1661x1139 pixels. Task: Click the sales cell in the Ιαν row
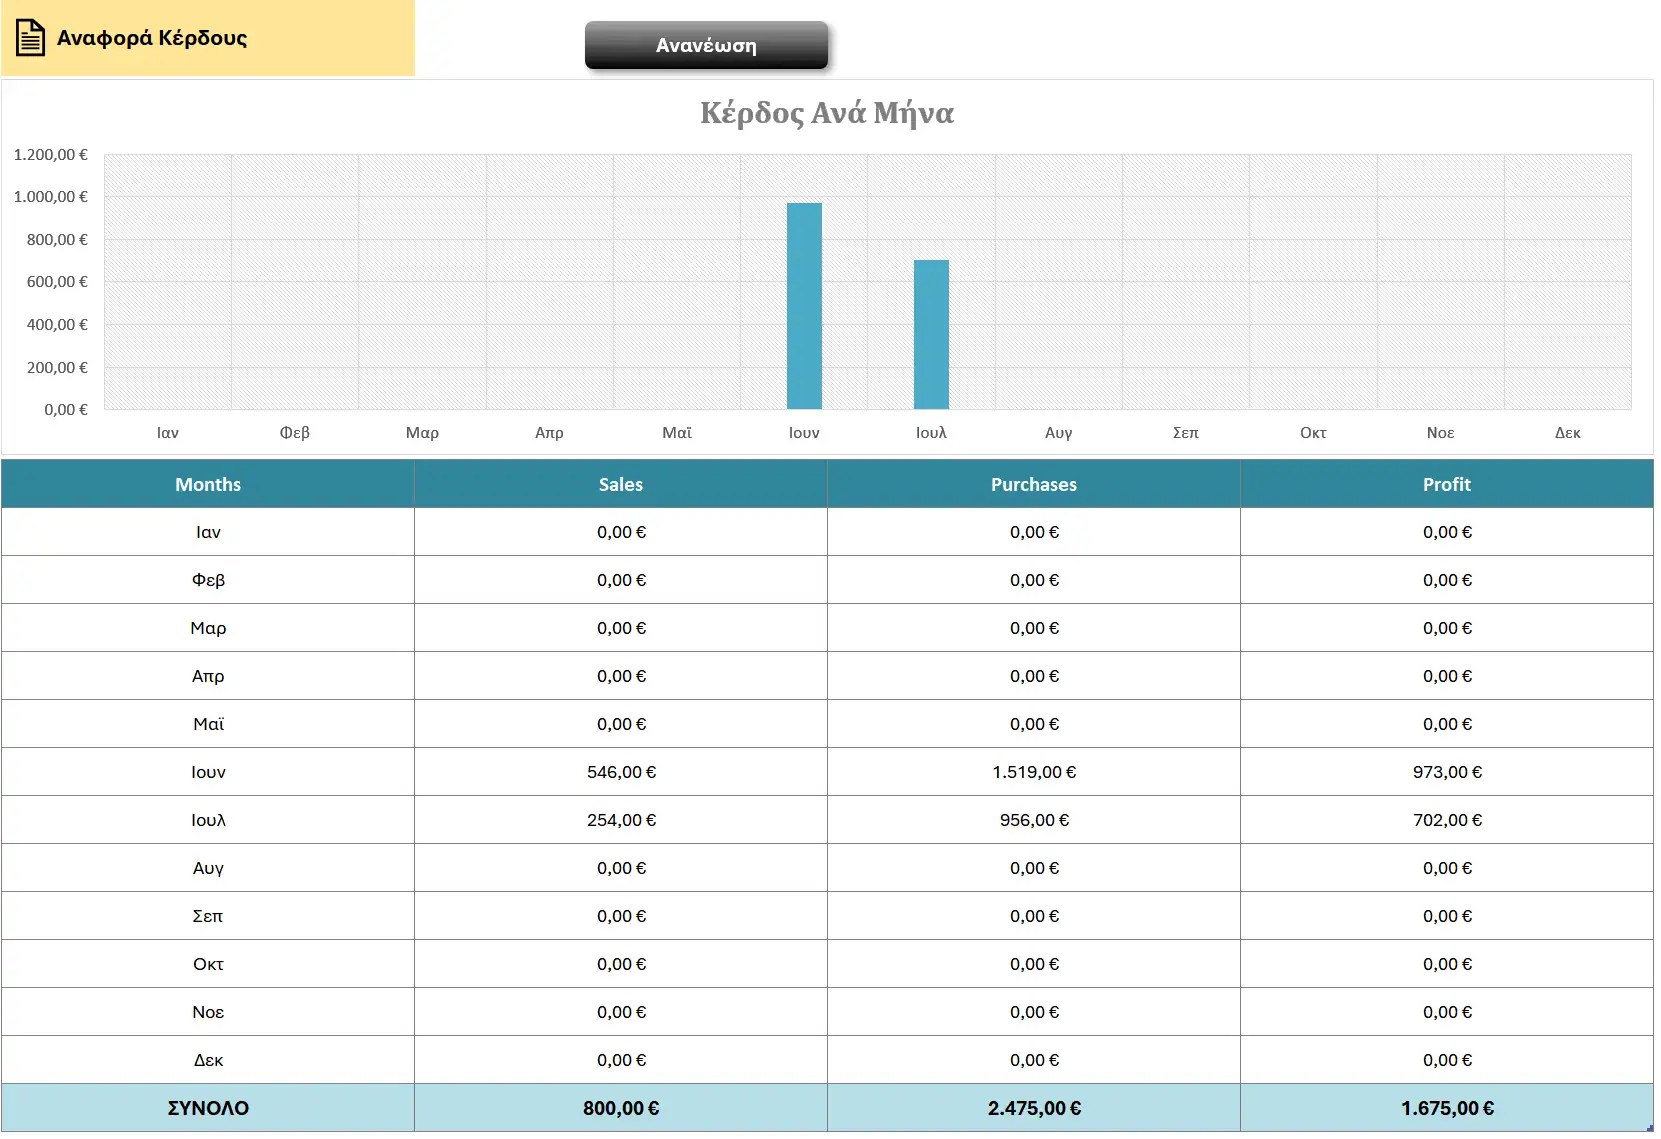point(621,532)
